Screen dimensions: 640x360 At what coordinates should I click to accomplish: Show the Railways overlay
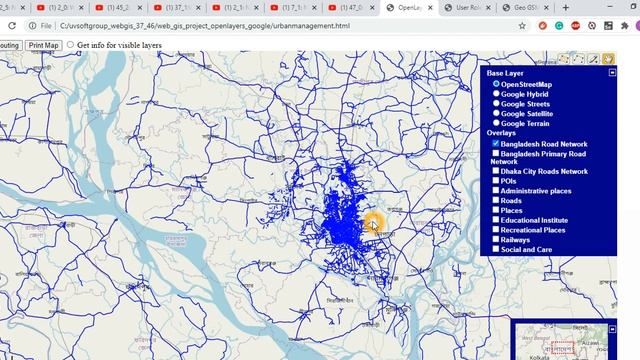point(496,239)
